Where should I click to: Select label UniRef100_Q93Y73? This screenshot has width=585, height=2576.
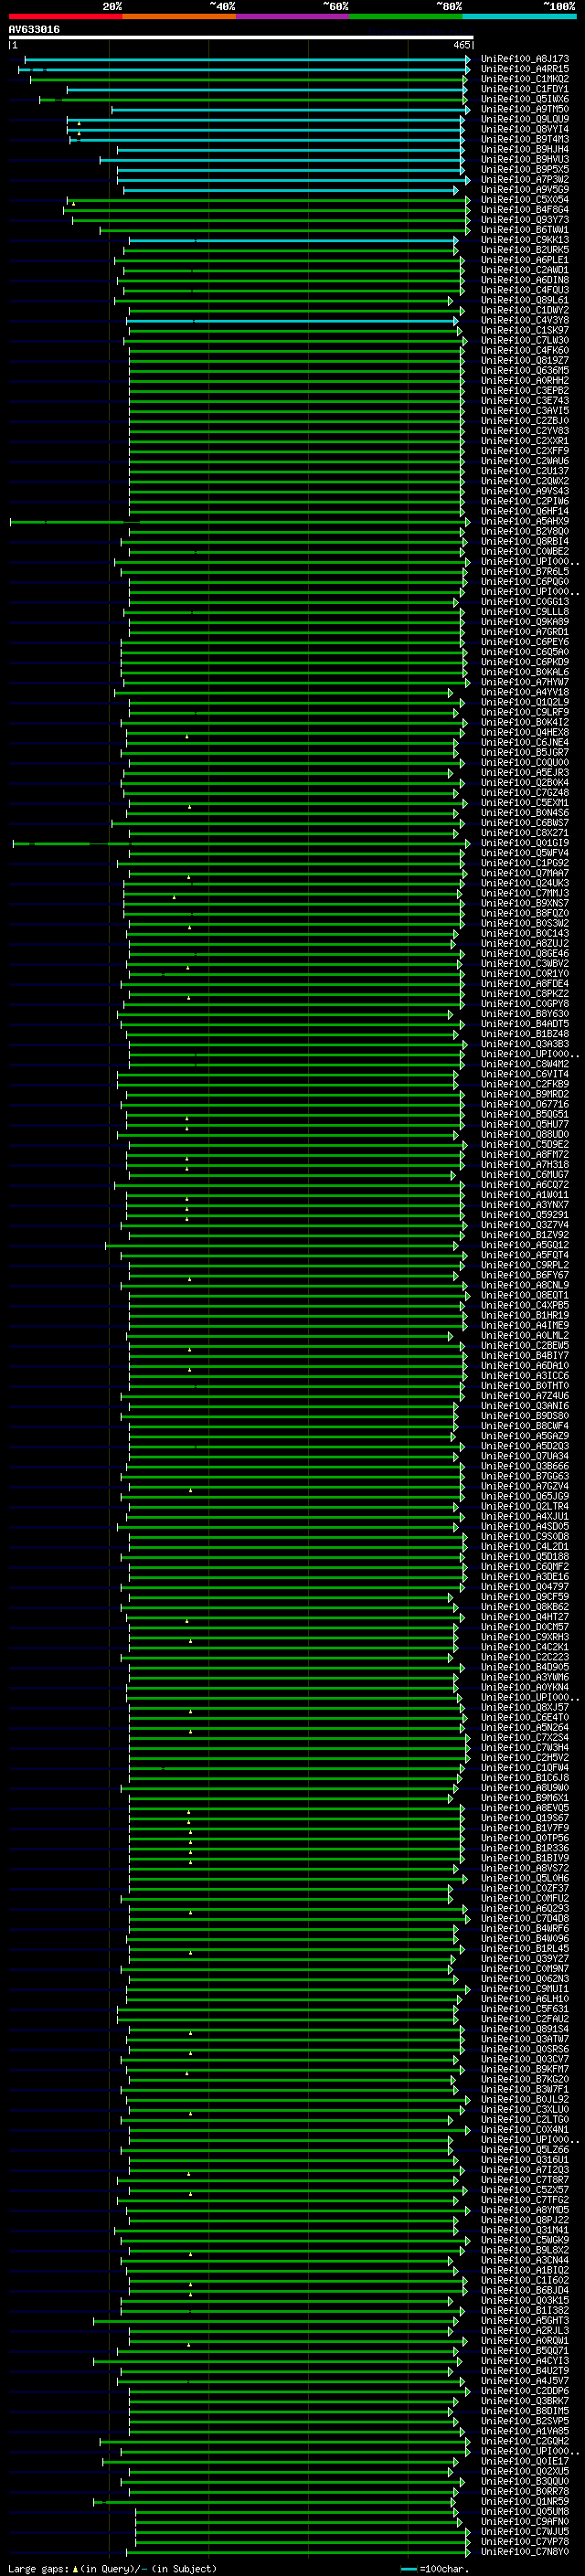tap(525, 220)
